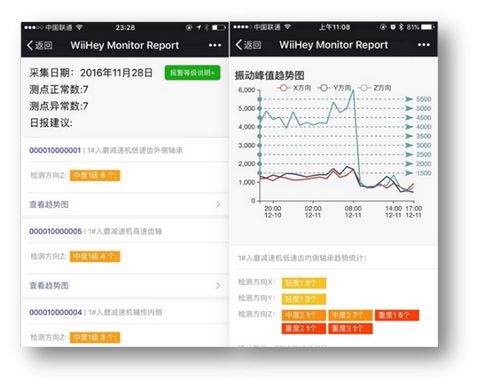The width and height of the screenshot is (480, 389).
Task: Open three-dot more menu on left screen
Action: tap(215, 45)
